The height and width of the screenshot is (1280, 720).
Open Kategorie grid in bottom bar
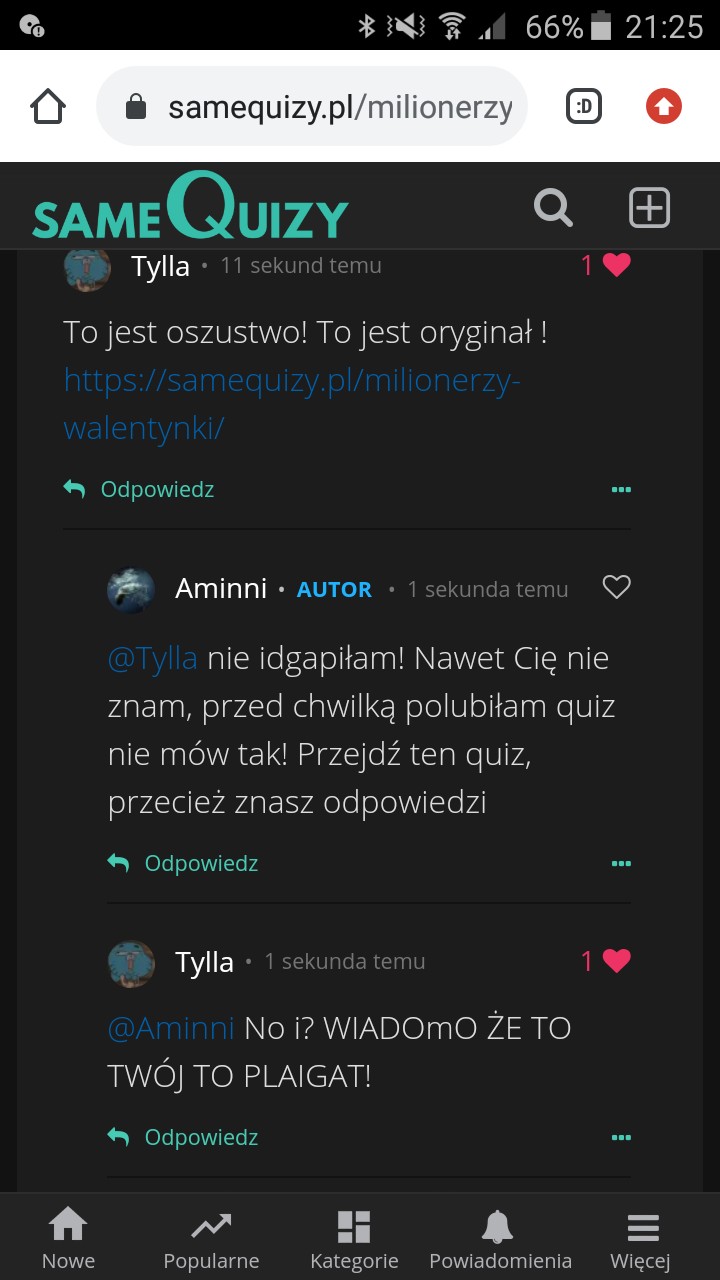click(354, 1238)
